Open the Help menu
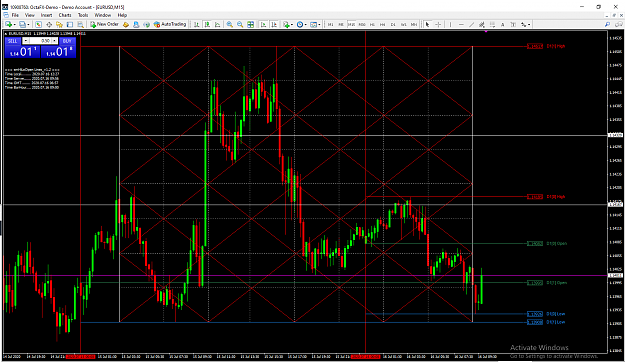The height and width of the screenshot is (362, 625). [x=122, y=15]
